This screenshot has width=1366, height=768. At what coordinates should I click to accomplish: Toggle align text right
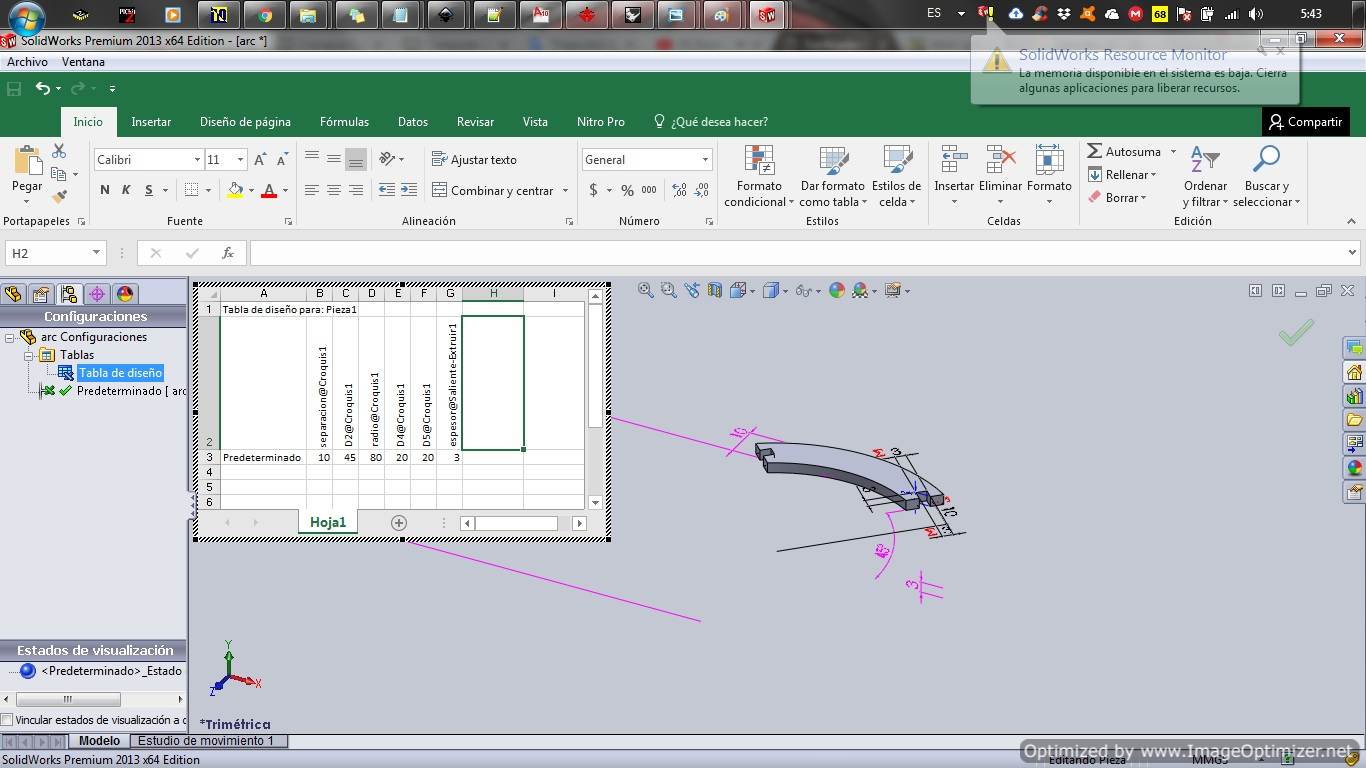pos(356,190)
